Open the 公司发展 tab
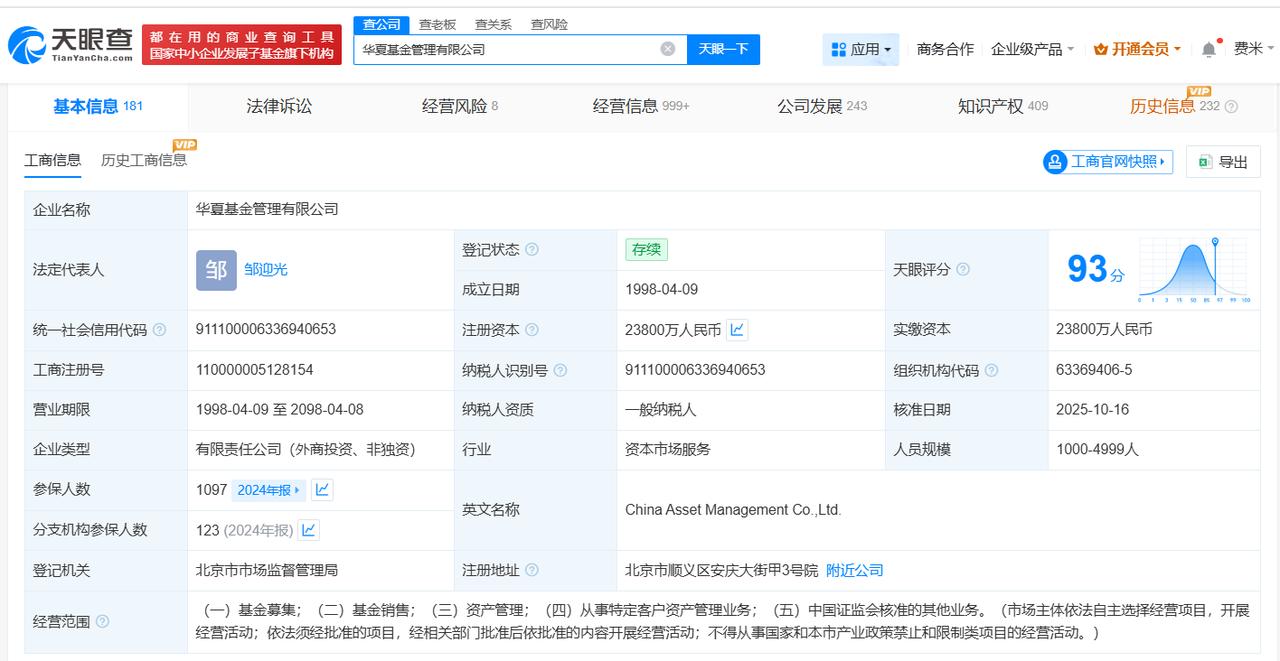This screenshot has height=661, width=1280. coord(822,106)
